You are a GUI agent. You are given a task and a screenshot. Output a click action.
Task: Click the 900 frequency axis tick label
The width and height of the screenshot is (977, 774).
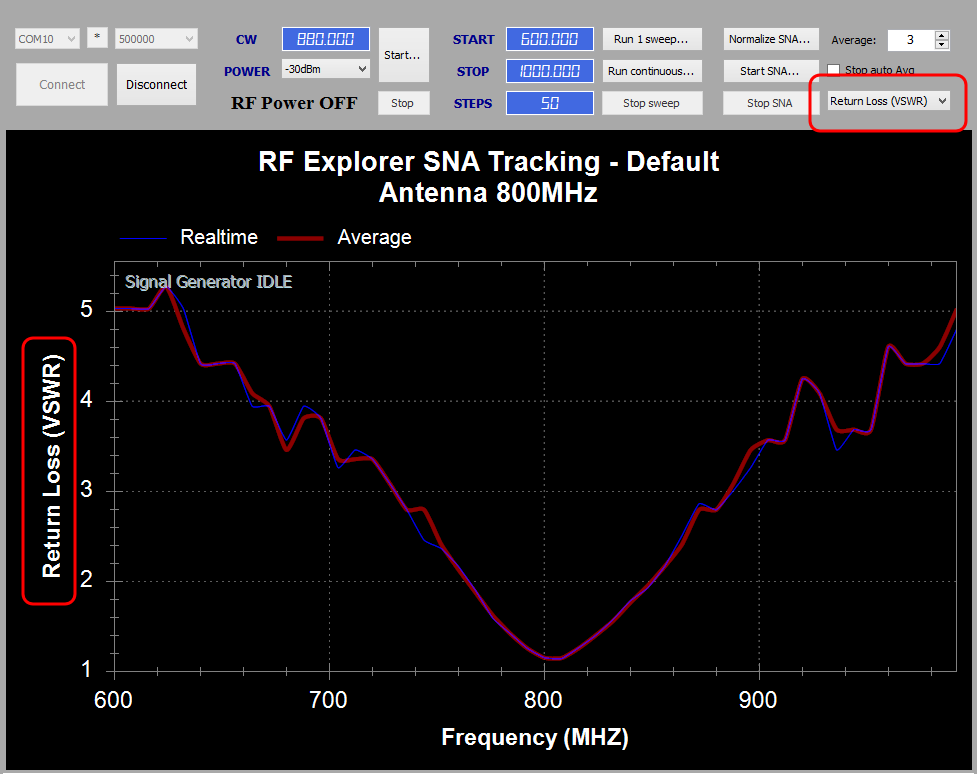758,700
